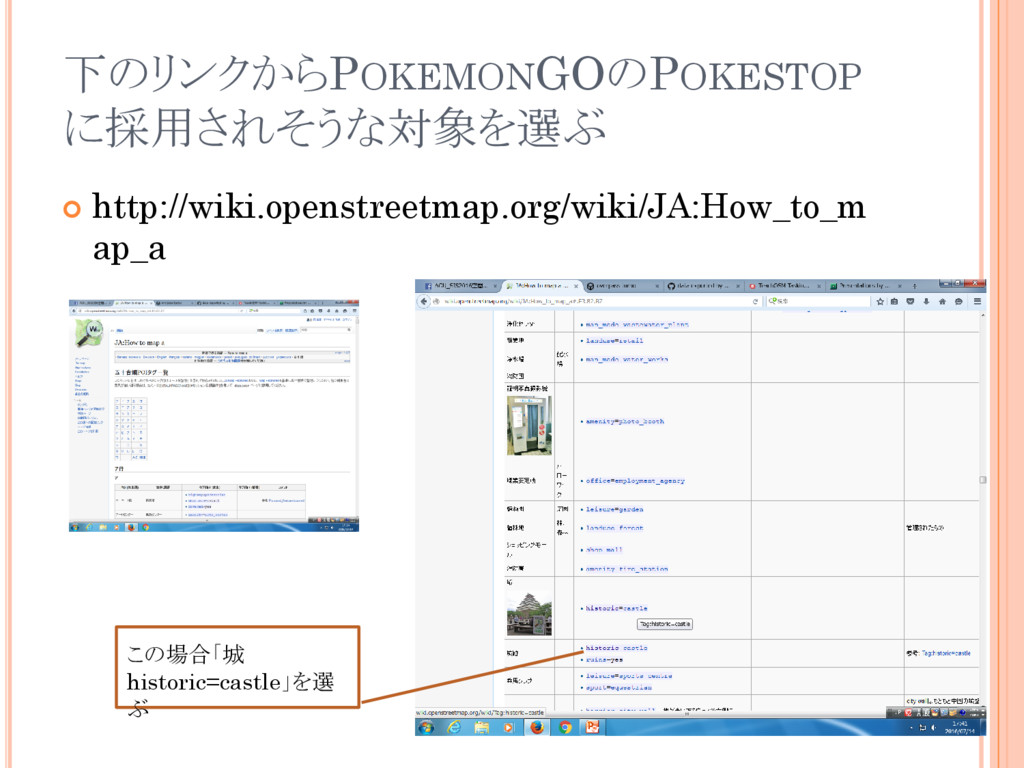Open the bookmarks list icon
This screenshot has height=768, width=1024.
click(x=895, y=301)
